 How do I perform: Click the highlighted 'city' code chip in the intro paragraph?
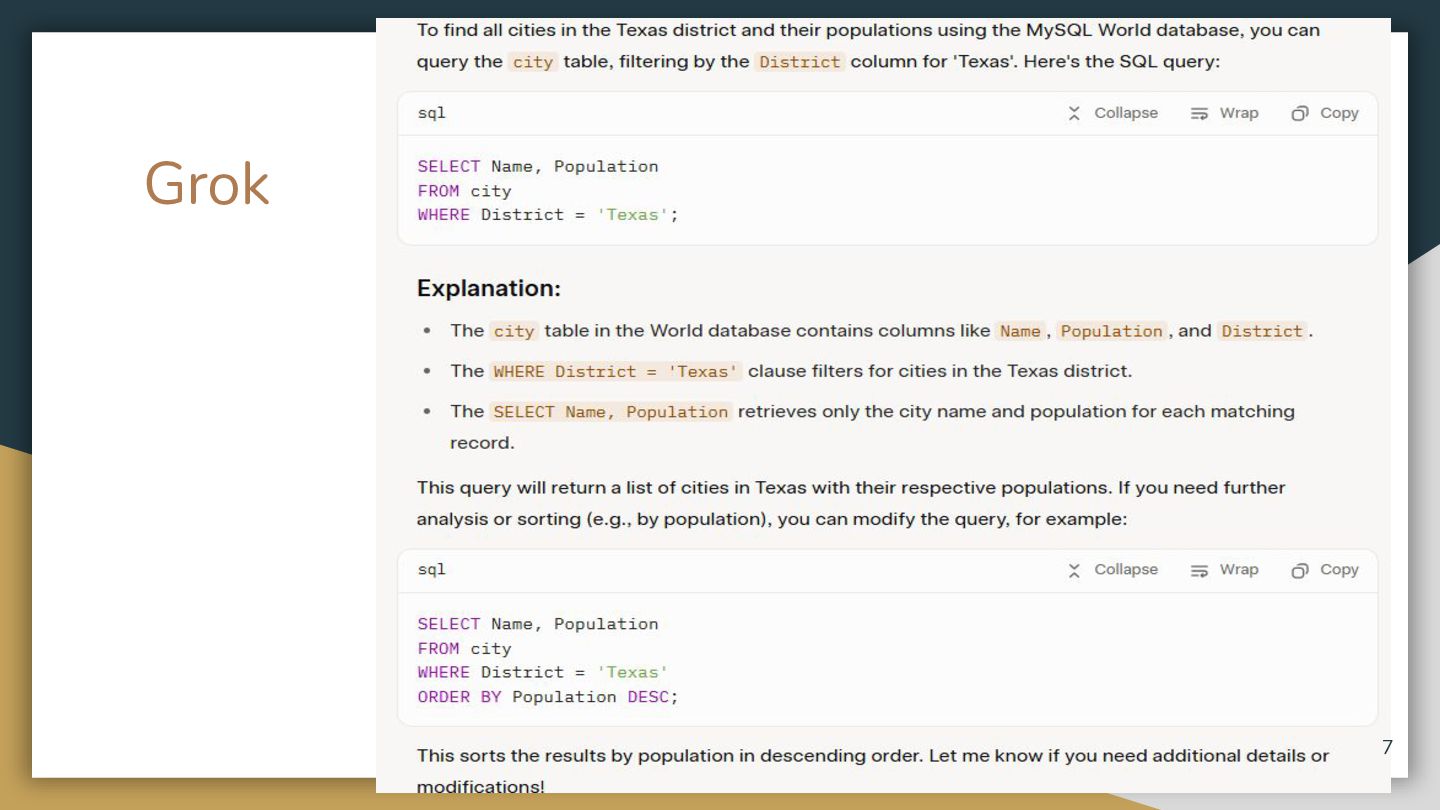pyautogui.click(x=532, y=62)
